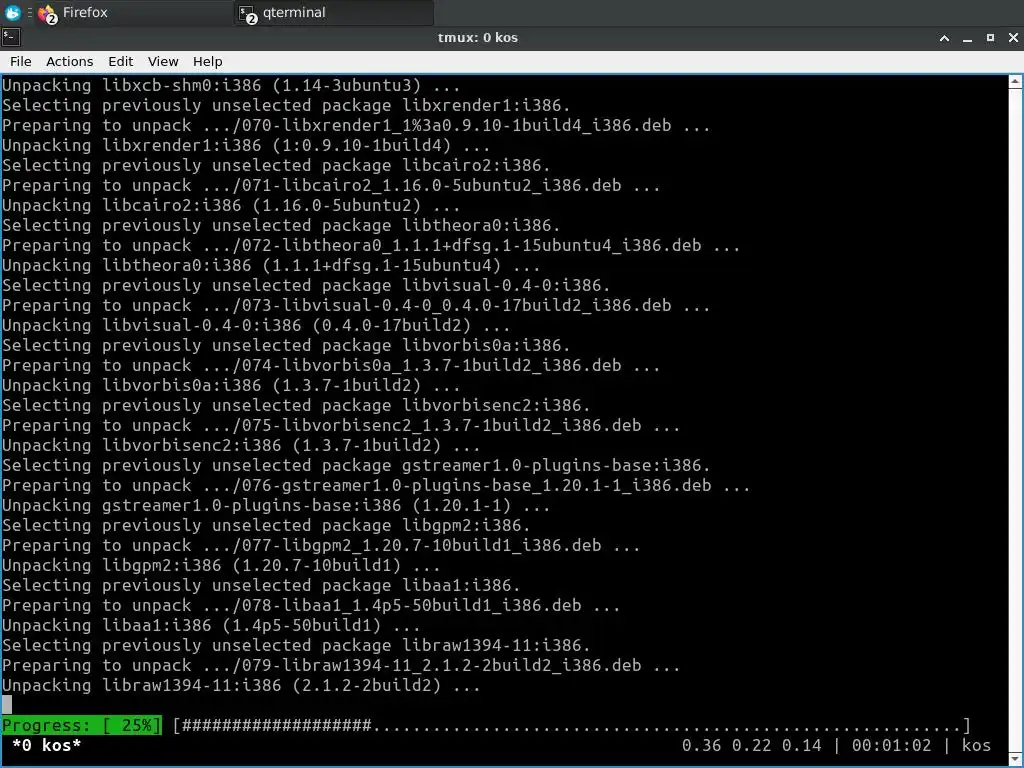Open the Help menu
Image resolution: width=1024 pixels, height=768 pixels.
tap(208, 61)
